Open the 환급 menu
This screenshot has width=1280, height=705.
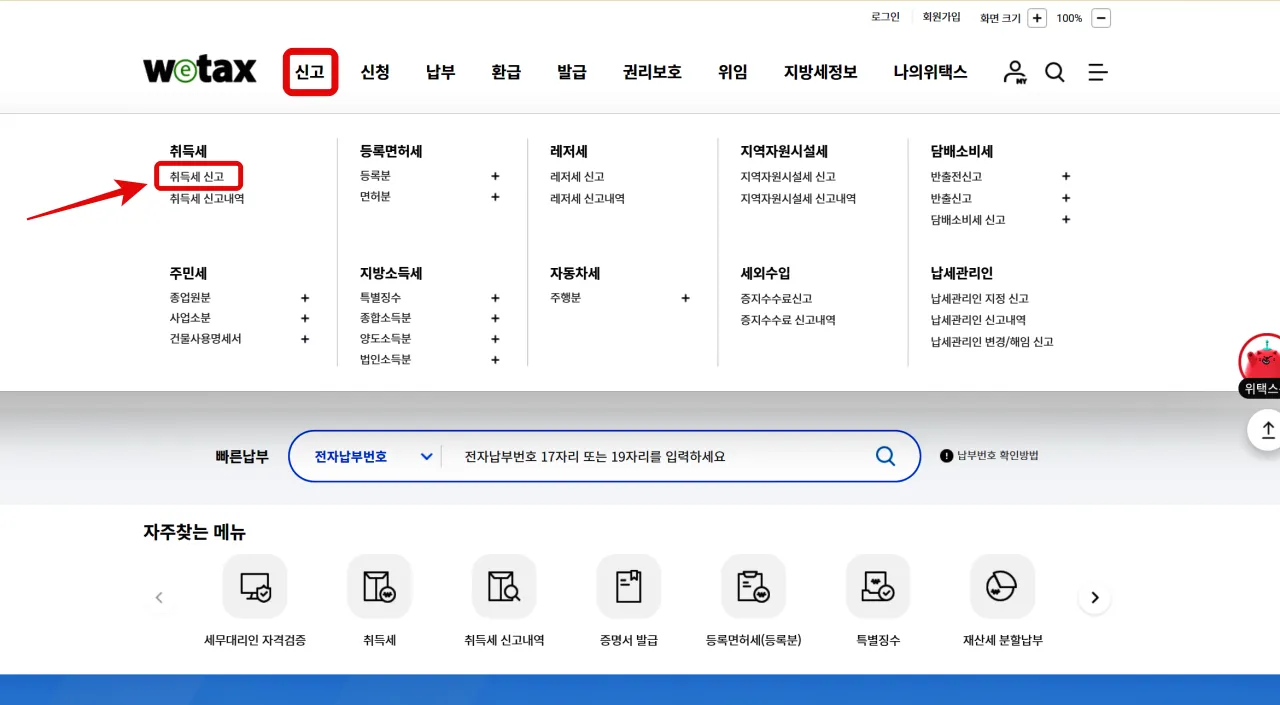click(x=506, y=72)
